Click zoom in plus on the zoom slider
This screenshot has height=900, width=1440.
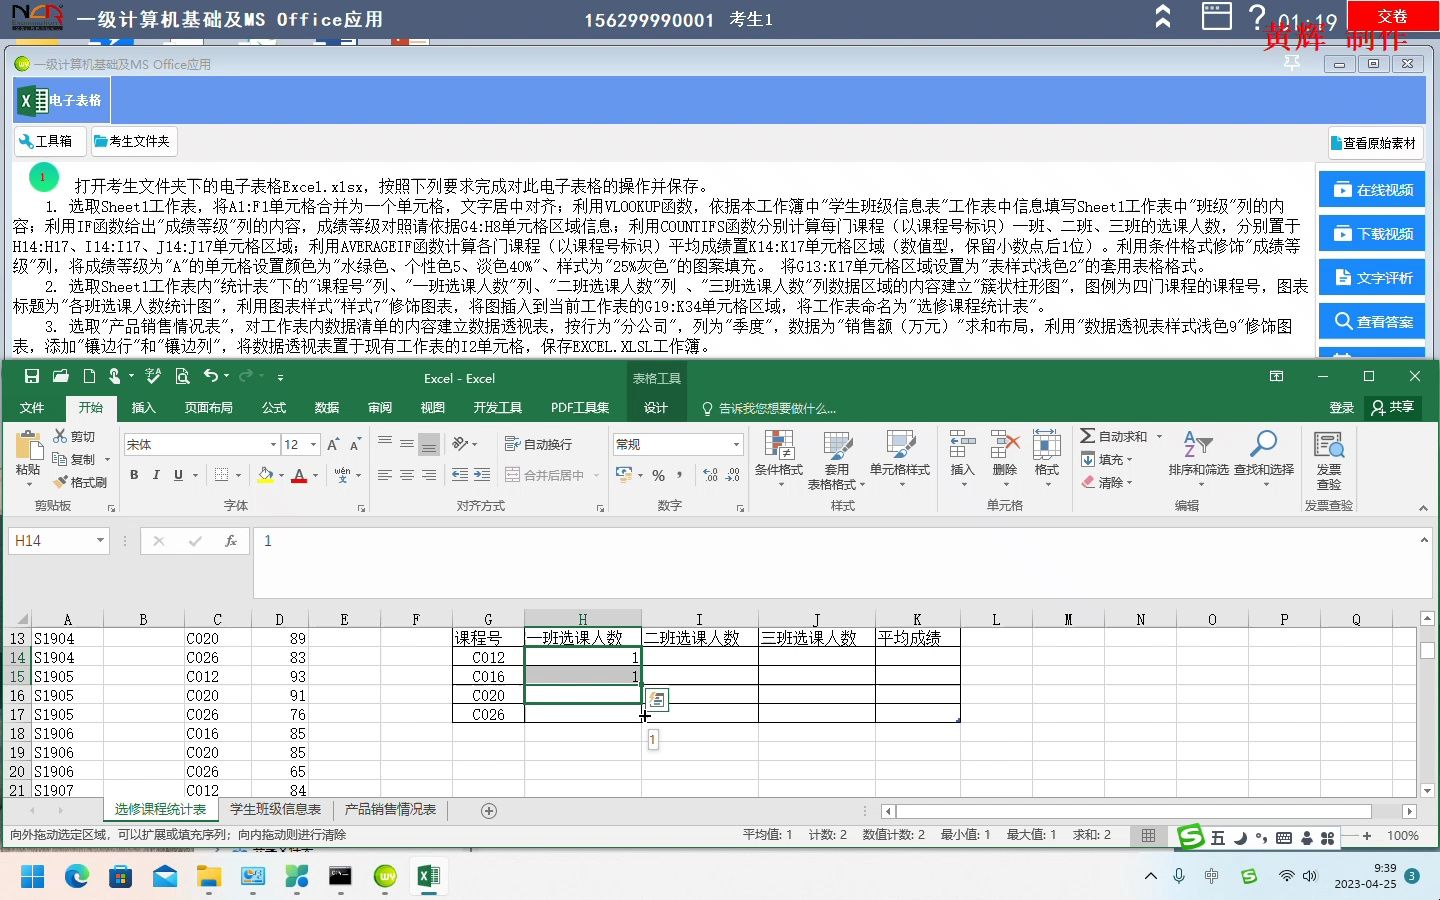(1367, 836)
